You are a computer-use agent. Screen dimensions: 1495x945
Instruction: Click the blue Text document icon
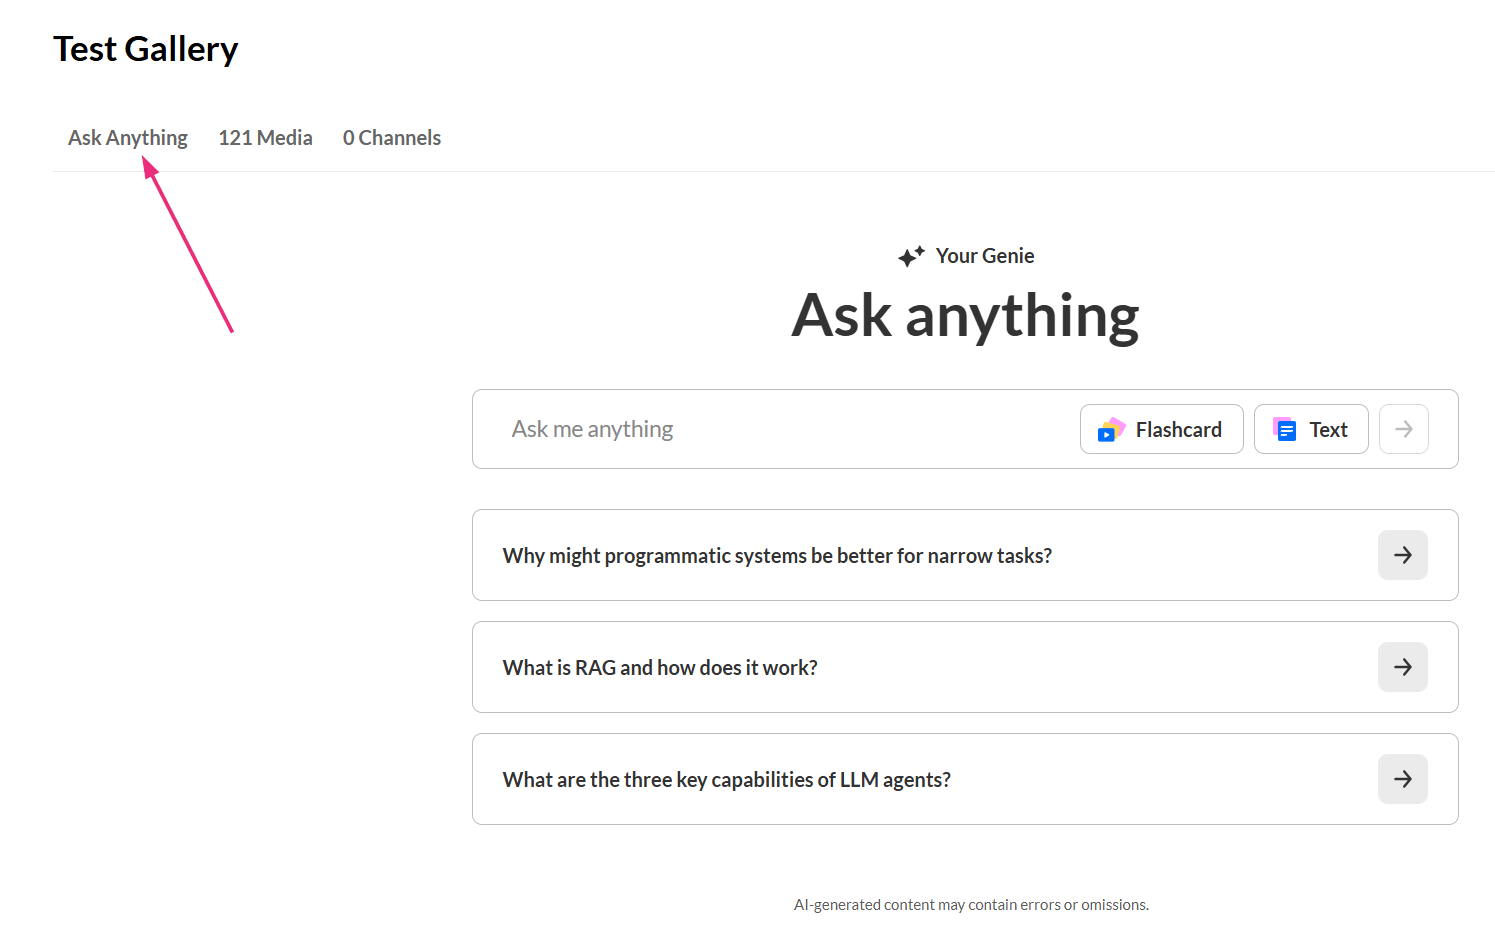coord(1285,430)
